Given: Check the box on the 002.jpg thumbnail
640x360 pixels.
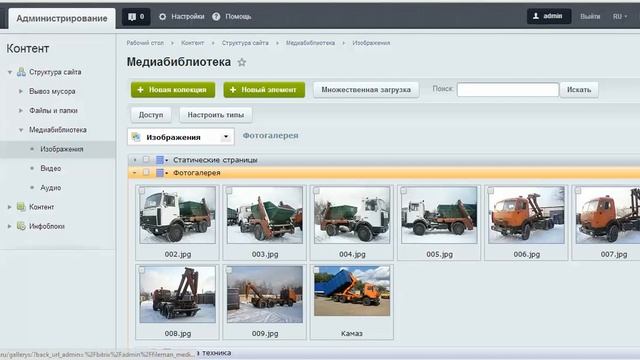Looking at the screenshot, I should tap(142, 191).
